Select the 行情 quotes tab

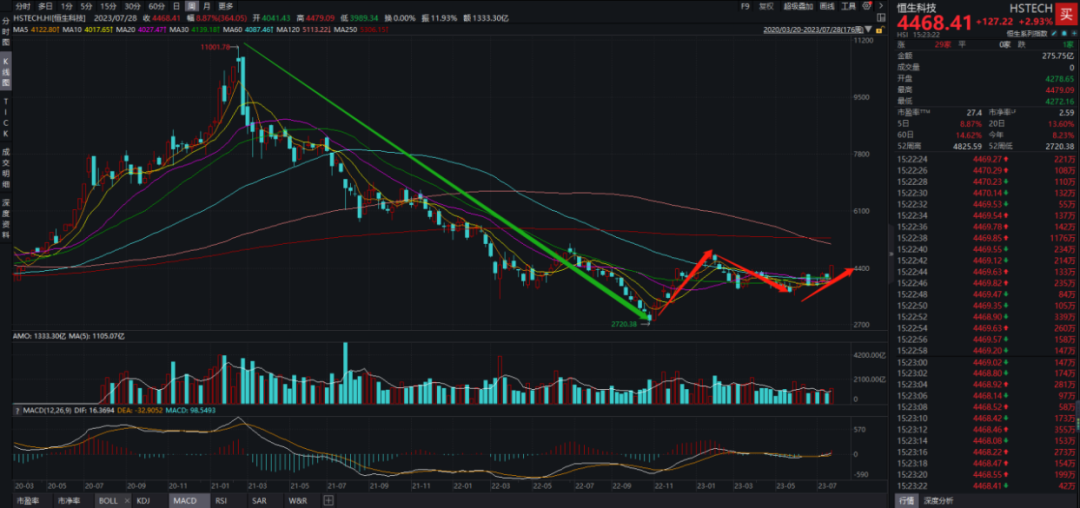904,500
